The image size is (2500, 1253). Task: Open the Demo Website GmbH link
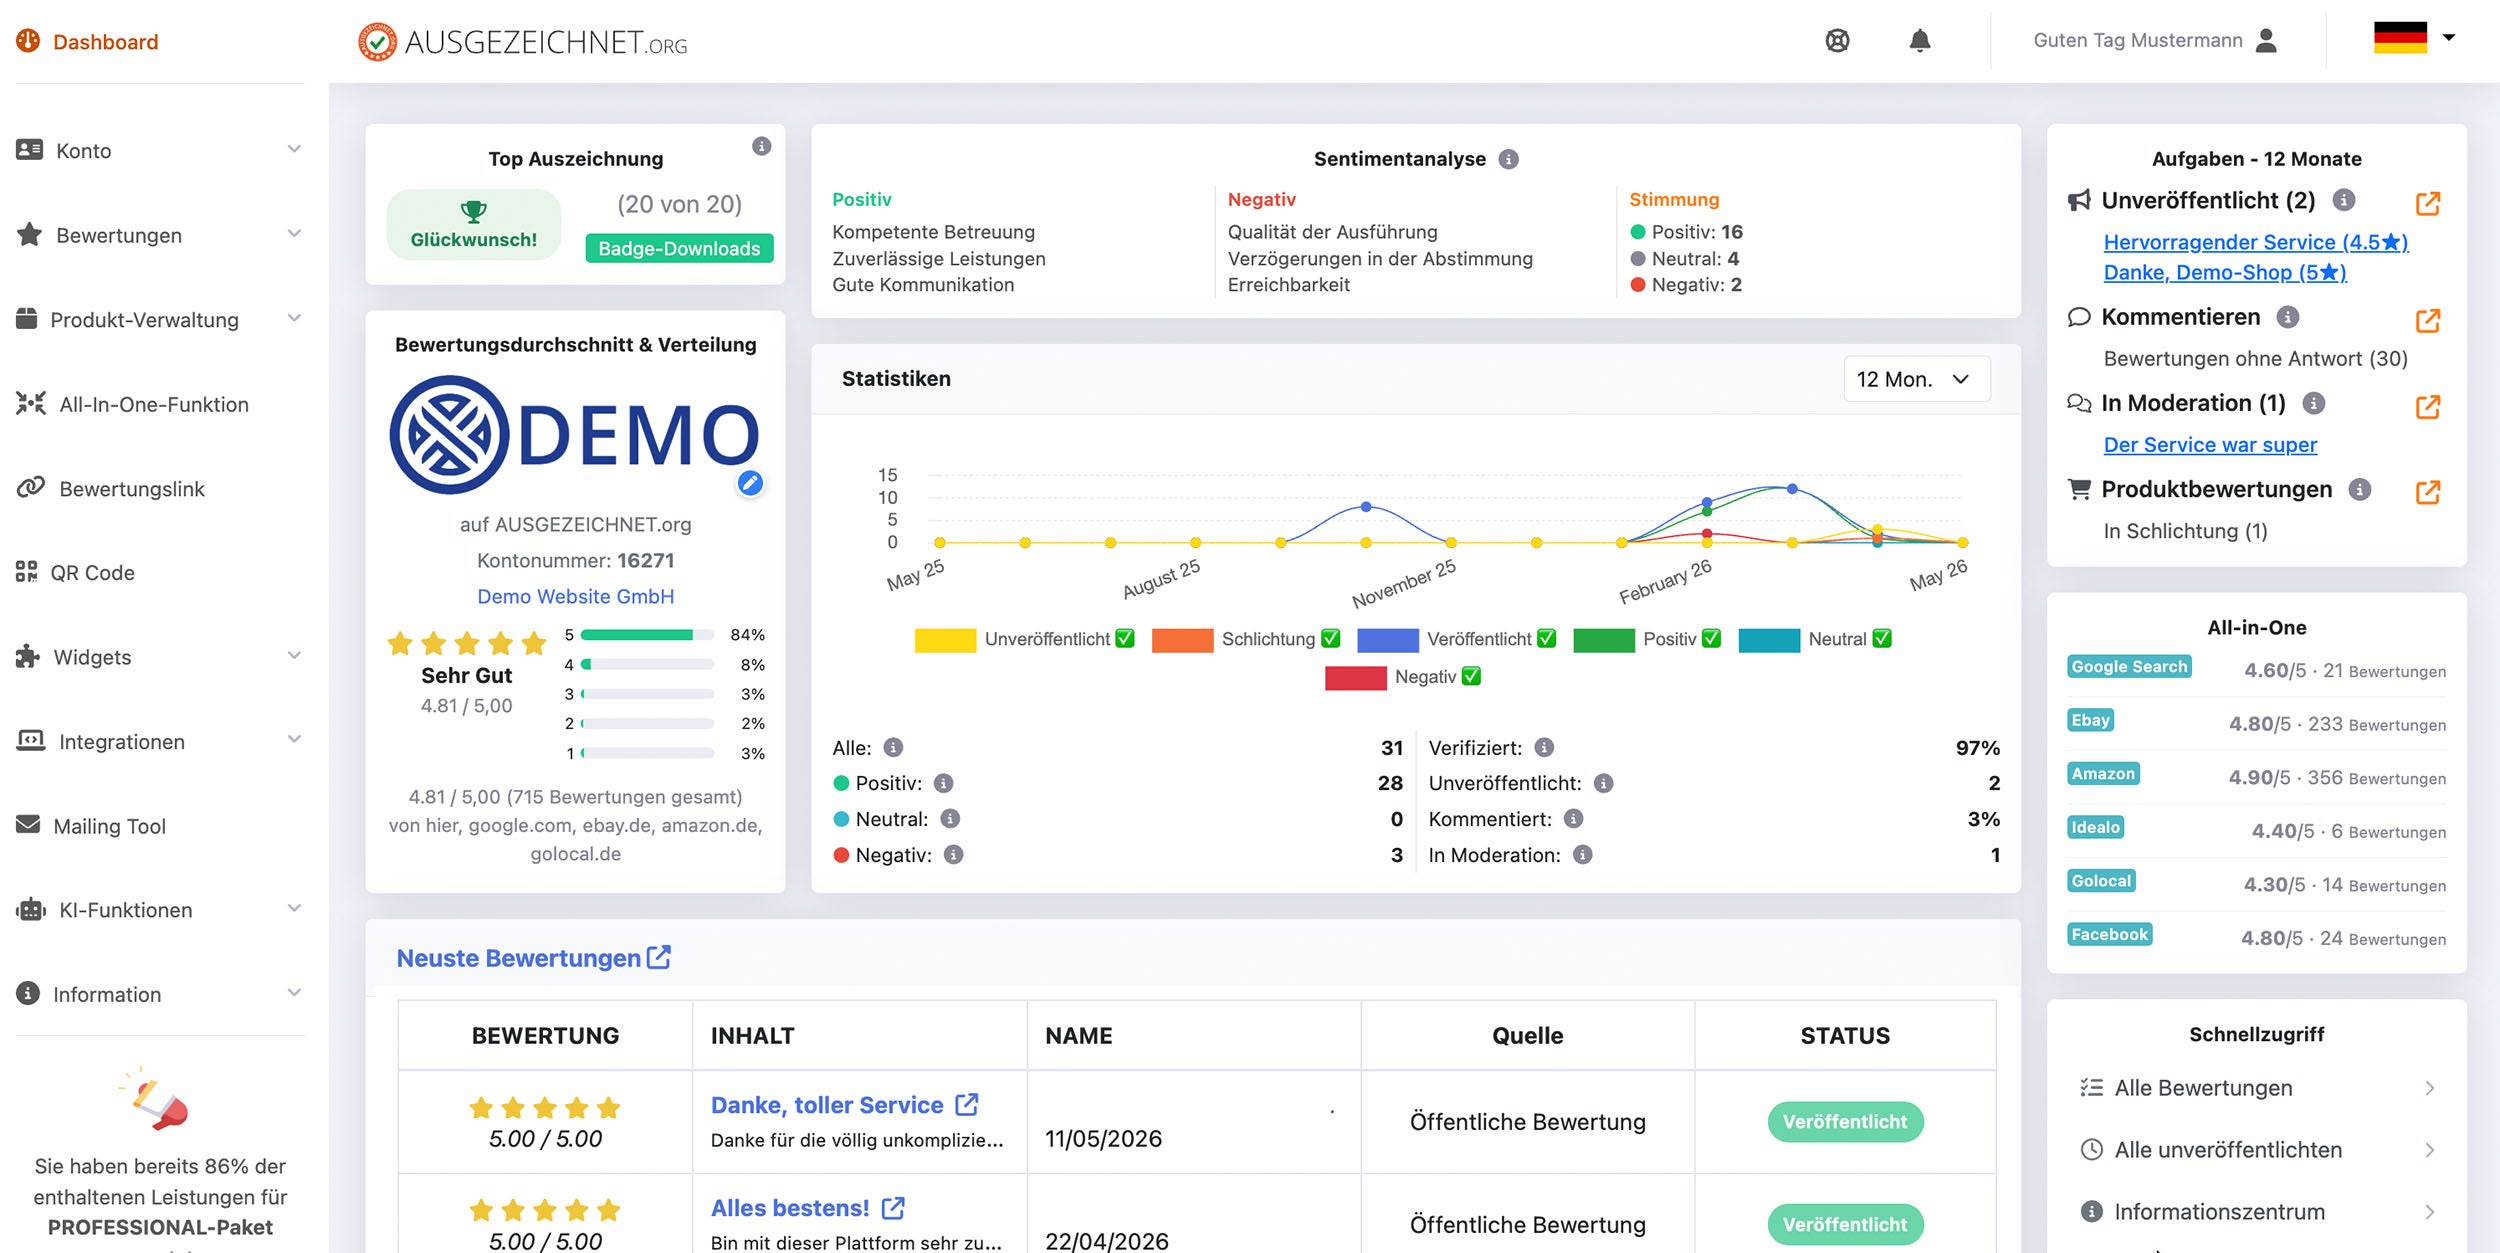(x=575, y=596)
